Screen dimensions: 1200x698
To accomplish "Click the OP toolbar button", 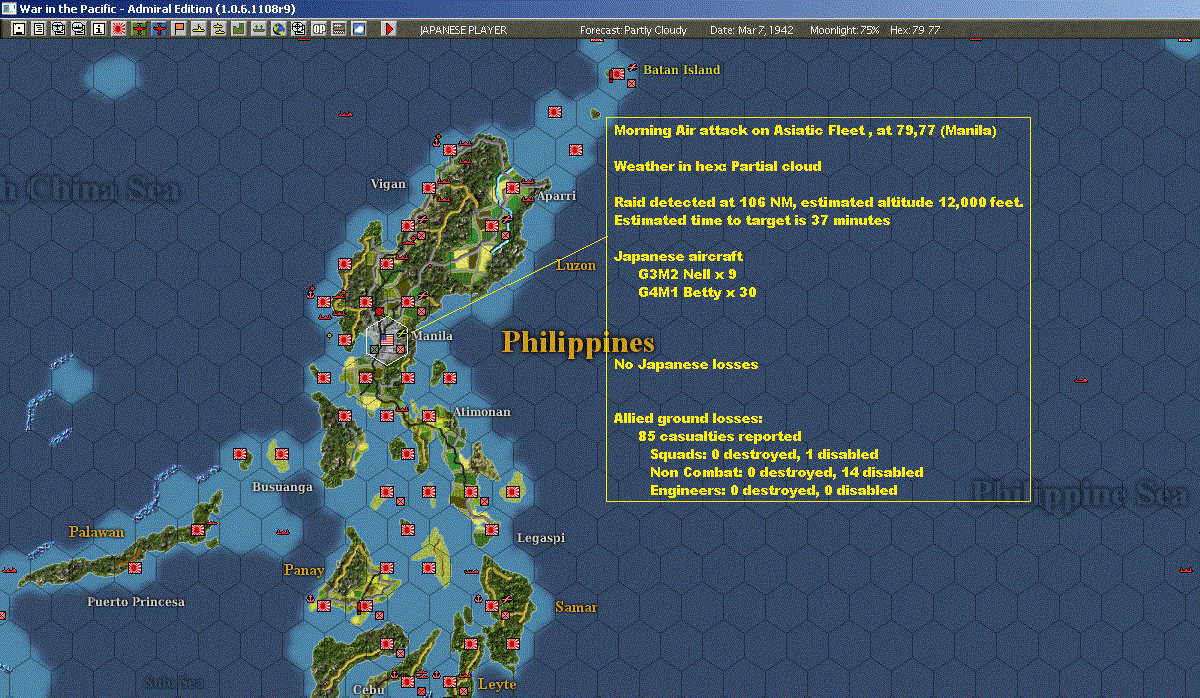I will tap(318, 29).
